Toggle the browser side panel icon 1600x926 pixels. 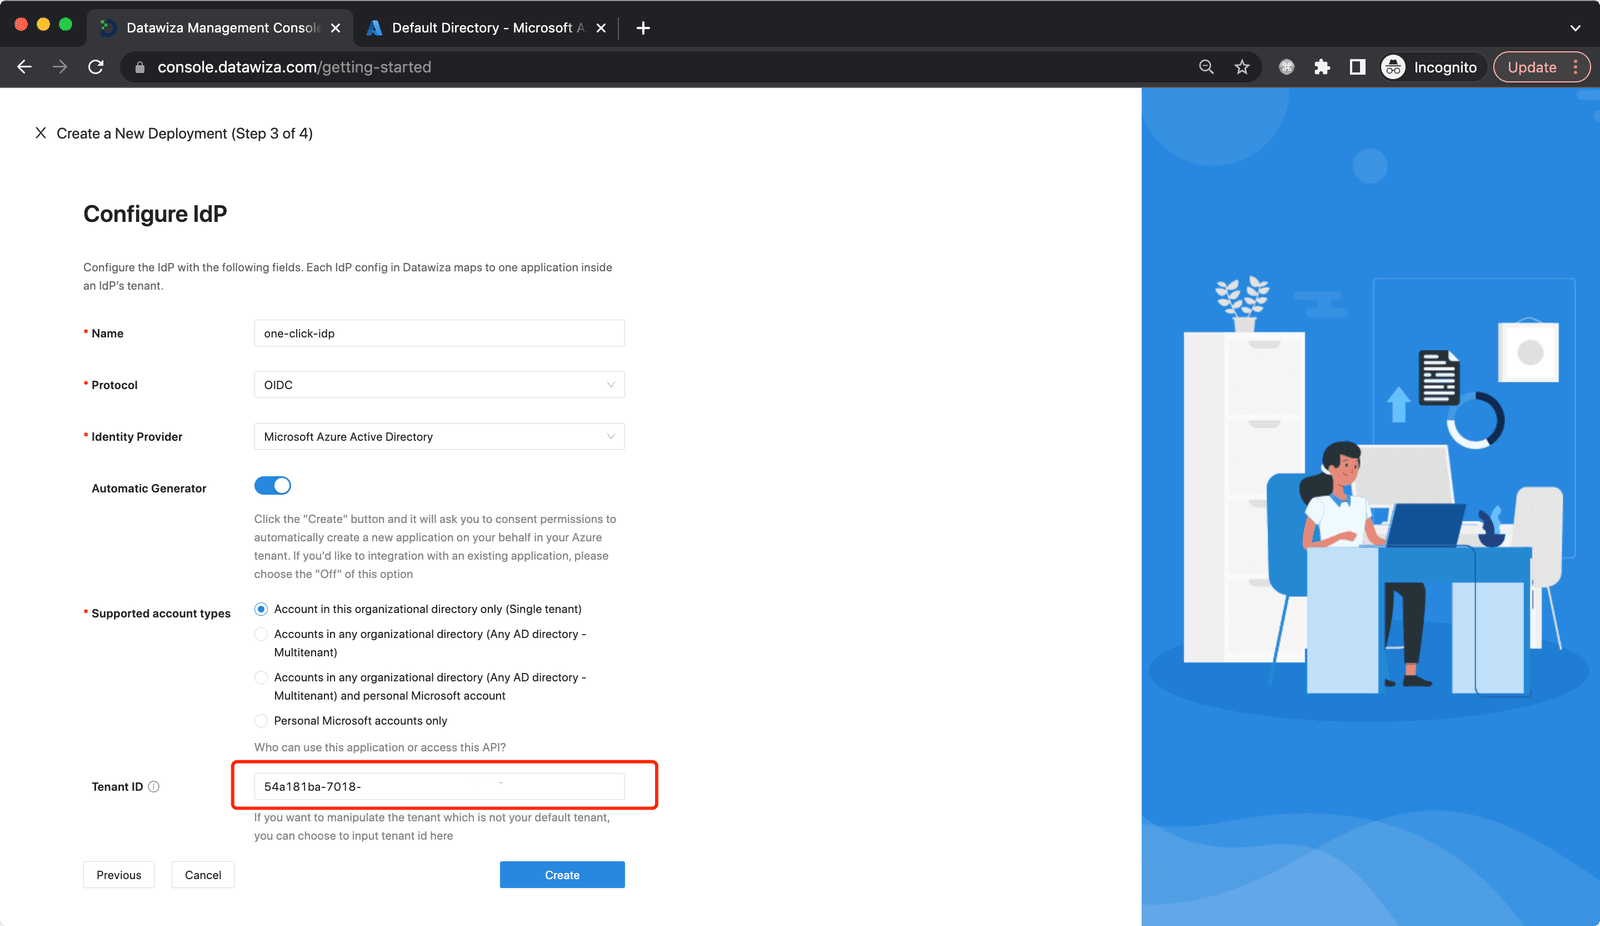[1357, 67]
